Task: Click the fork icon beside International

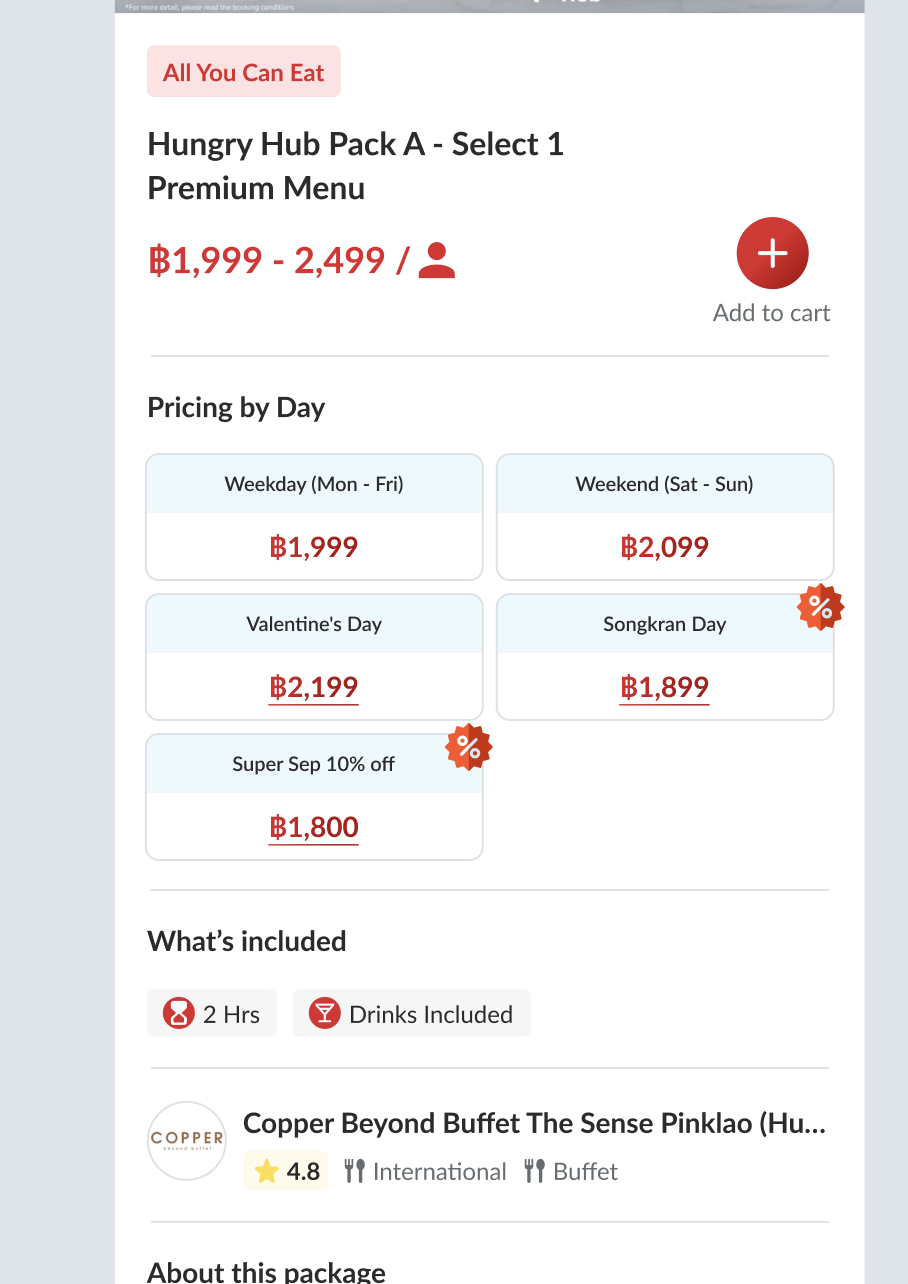Action: tap(354, 1171)
